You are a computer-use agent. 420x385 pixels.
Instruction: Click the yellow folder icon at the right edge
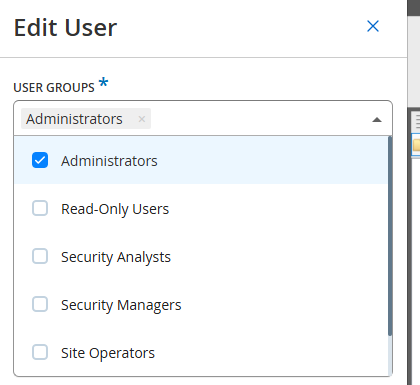tap(417, 145)
